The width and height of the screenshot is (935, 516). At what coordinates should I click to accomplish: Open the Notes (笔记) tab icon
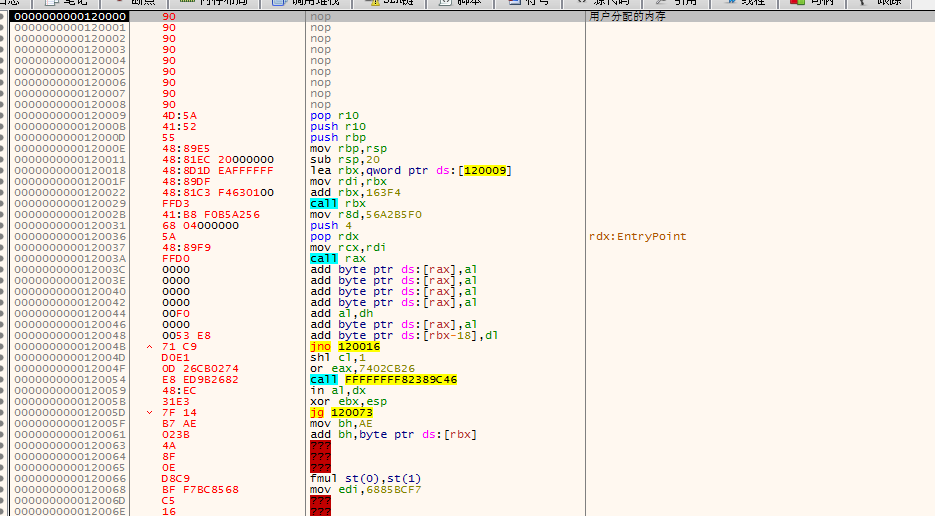53,3
